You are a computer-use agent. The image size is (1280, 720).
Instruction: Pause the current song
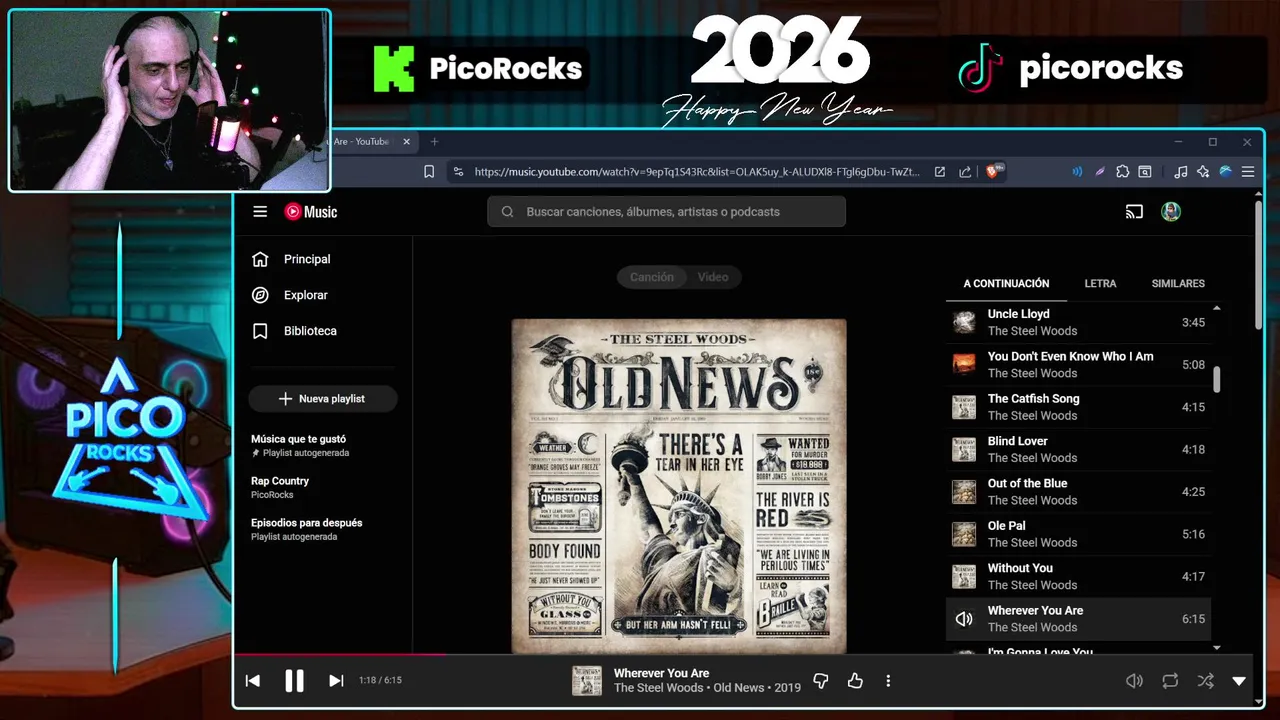(294, 681)
